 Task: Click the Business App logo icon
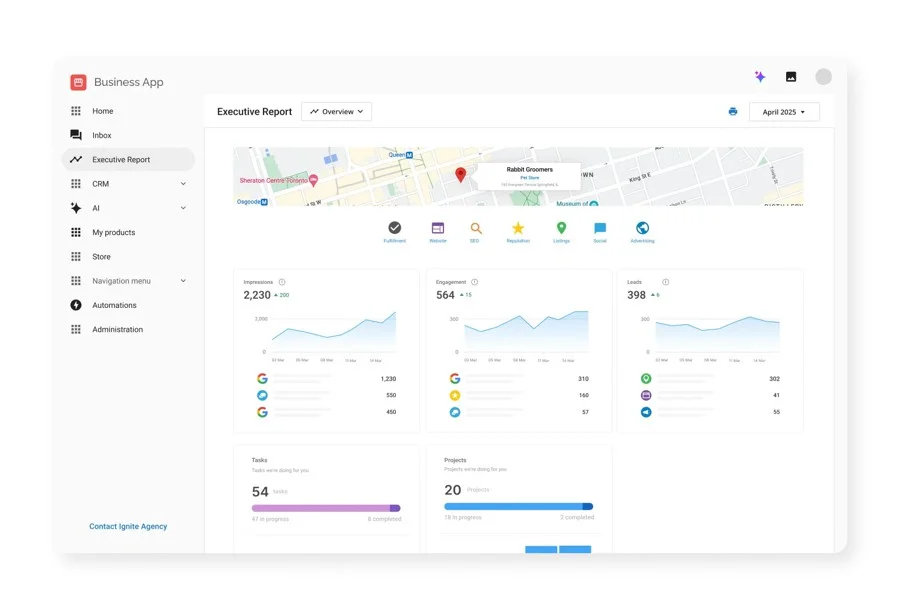click(78, 82)
